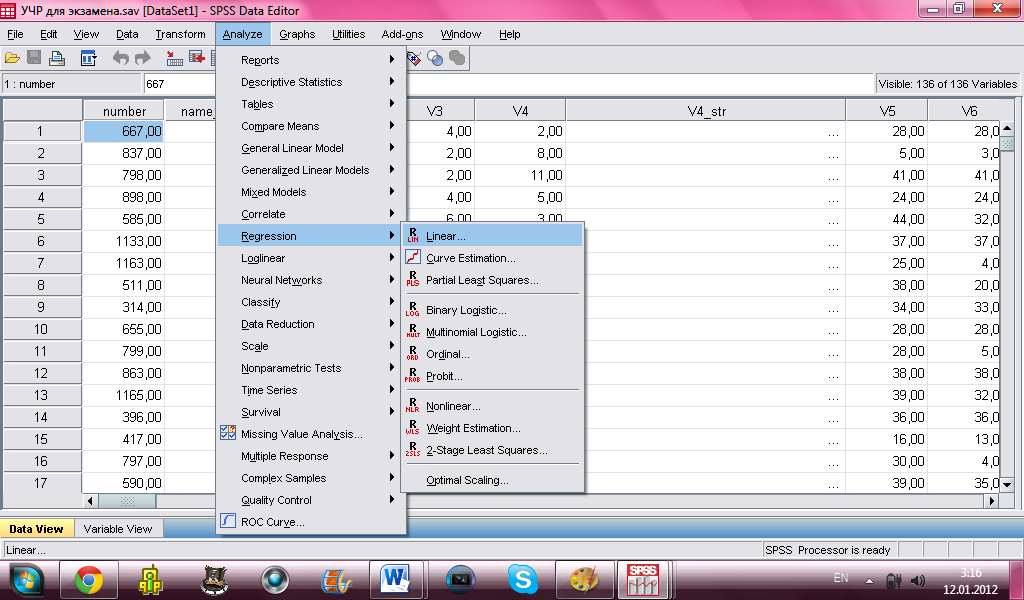
Task: Click the Redo arrow in toolbar
Action: [x=142, y=58]
